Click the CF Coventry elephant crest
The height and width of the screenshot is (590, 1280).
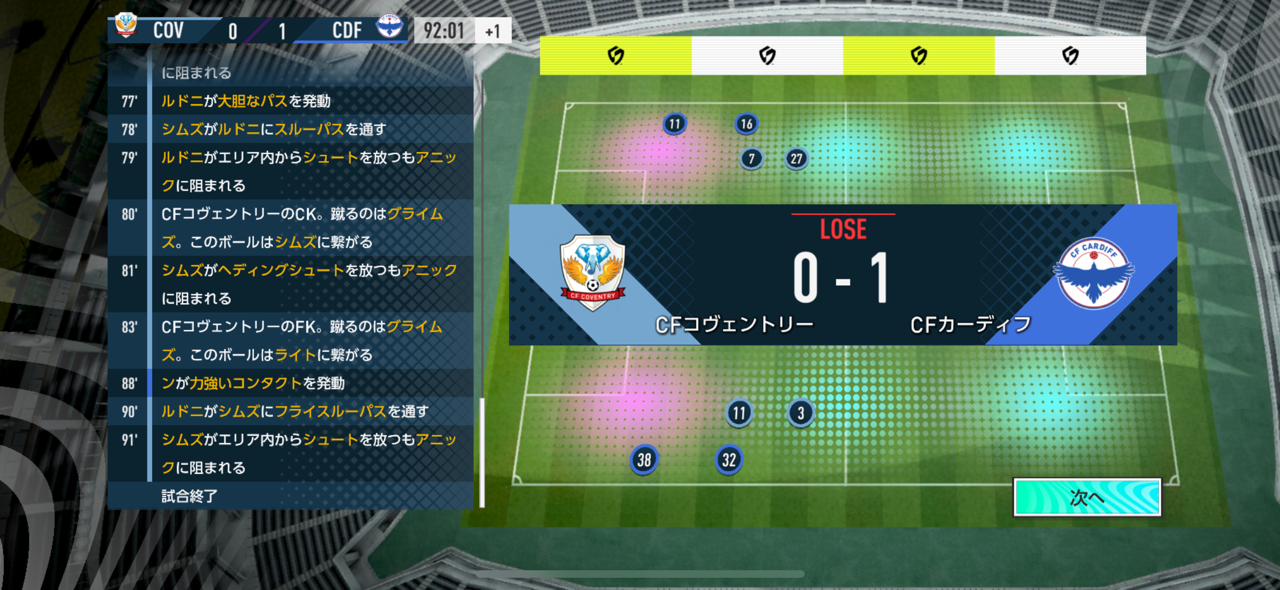(593, 273)
